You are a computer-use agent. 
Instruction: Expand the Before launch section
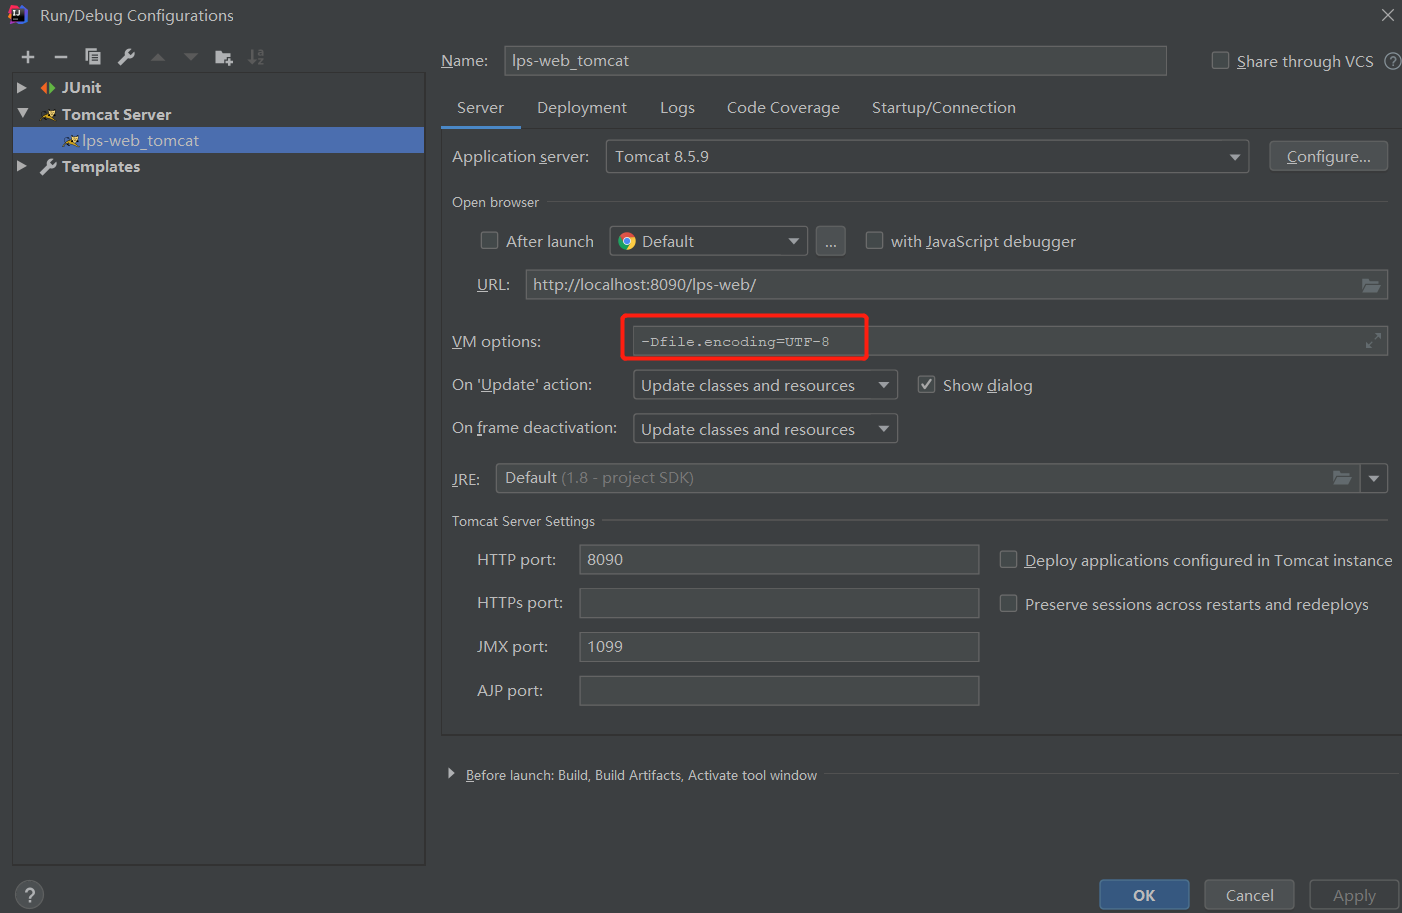[x=451, y=774]
